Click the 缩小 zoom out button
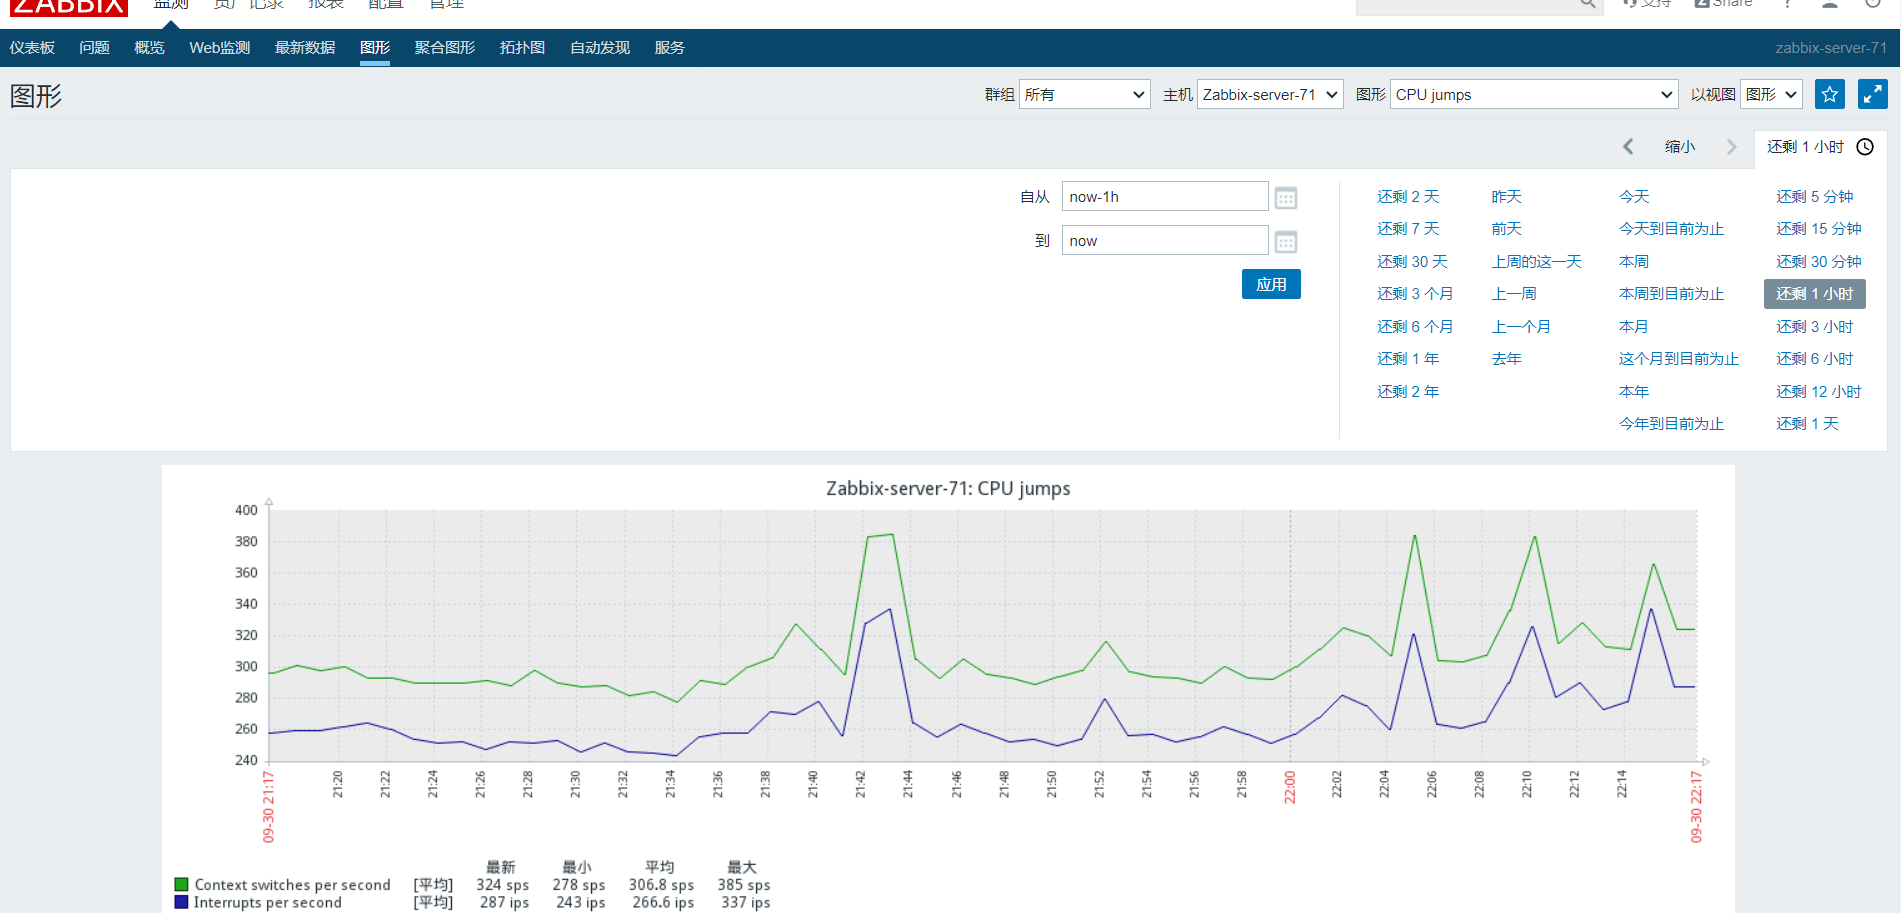This screenshot has height=913, width=1901. [x=1680, y=147]
